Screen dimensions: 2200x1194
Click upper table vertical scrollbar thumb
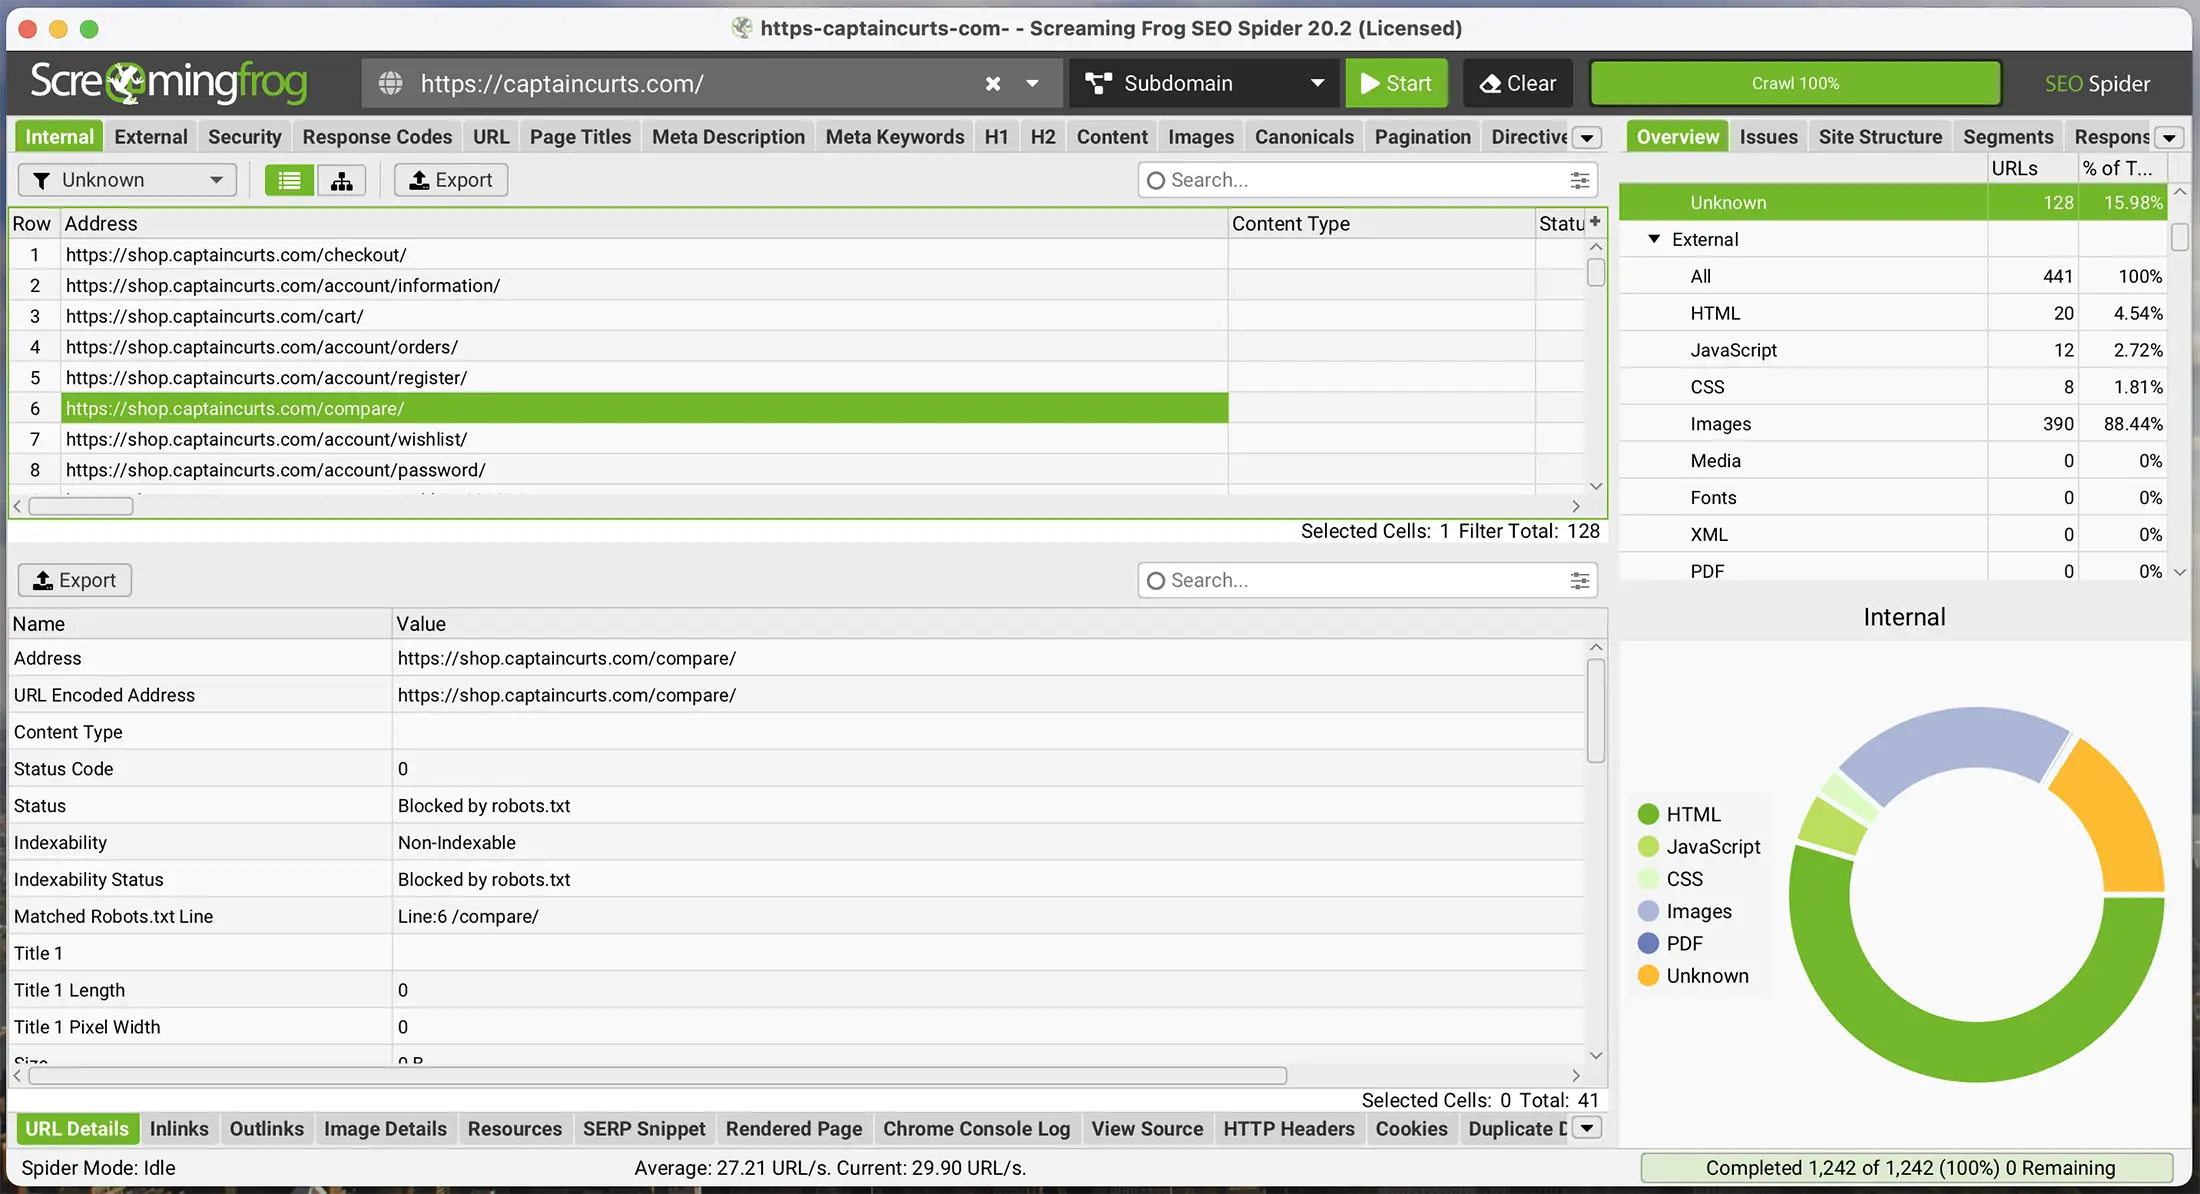1596,272
